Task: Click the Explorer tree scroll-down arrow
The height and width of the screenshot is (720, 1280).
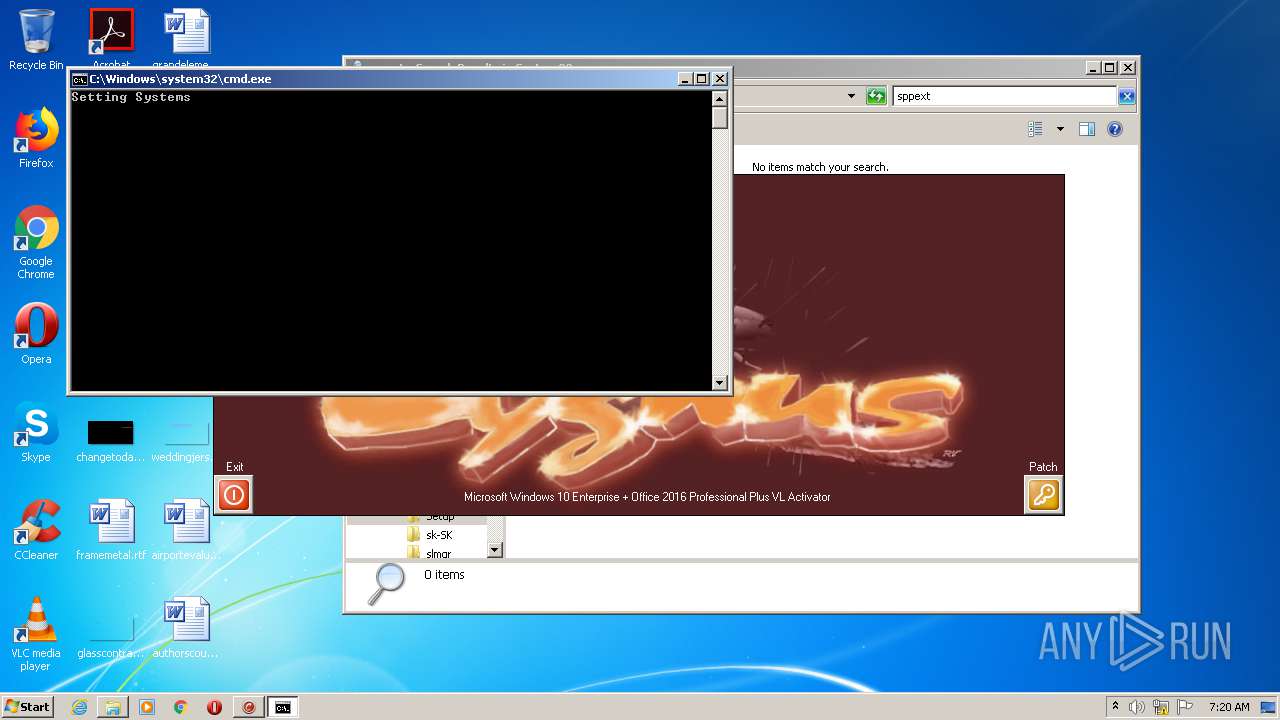Action: (x=494, y=550)
